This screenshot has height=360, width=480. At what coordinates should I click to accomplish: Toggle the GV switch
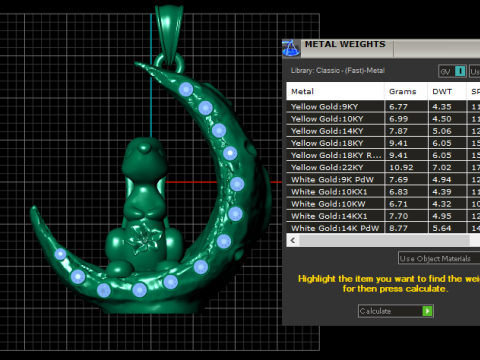pyautogui.click(x=452, y=71)
